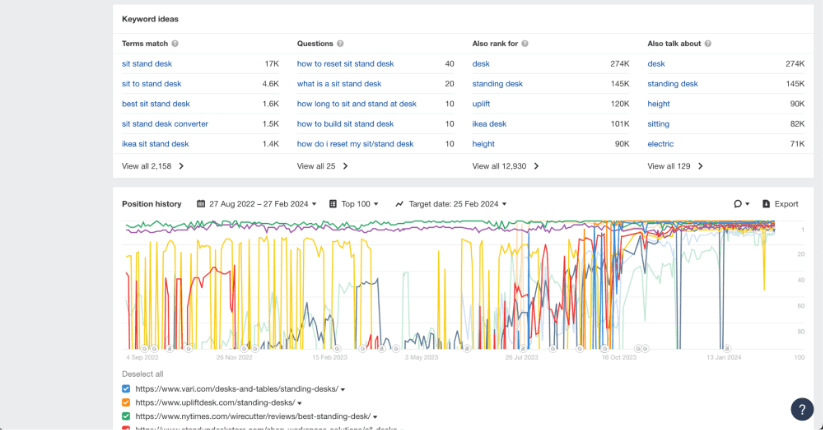The height and width of the screenshot is (430, 823).
Task: Click the 'sit stand desk converter' keyword link
Action: click(165, 124)
